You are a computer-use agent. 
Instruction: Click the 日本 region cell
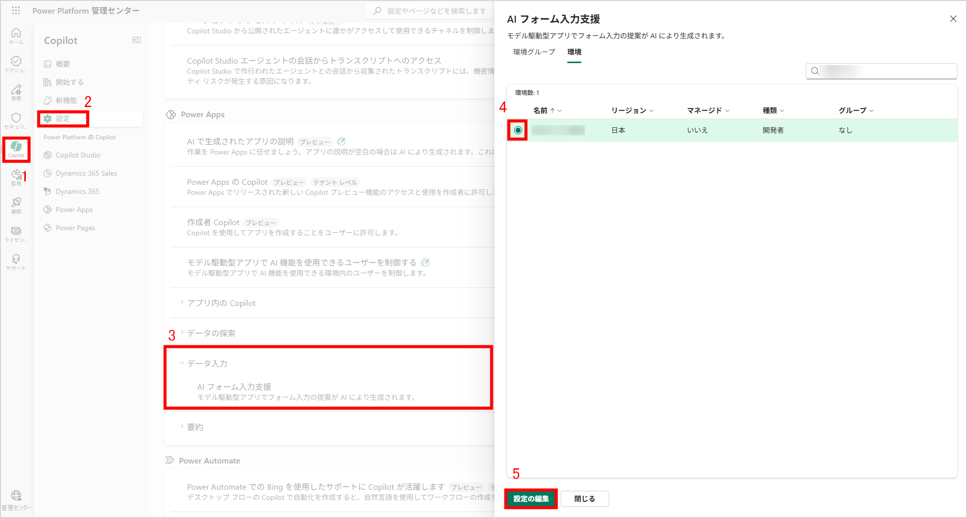coord(618,131)
